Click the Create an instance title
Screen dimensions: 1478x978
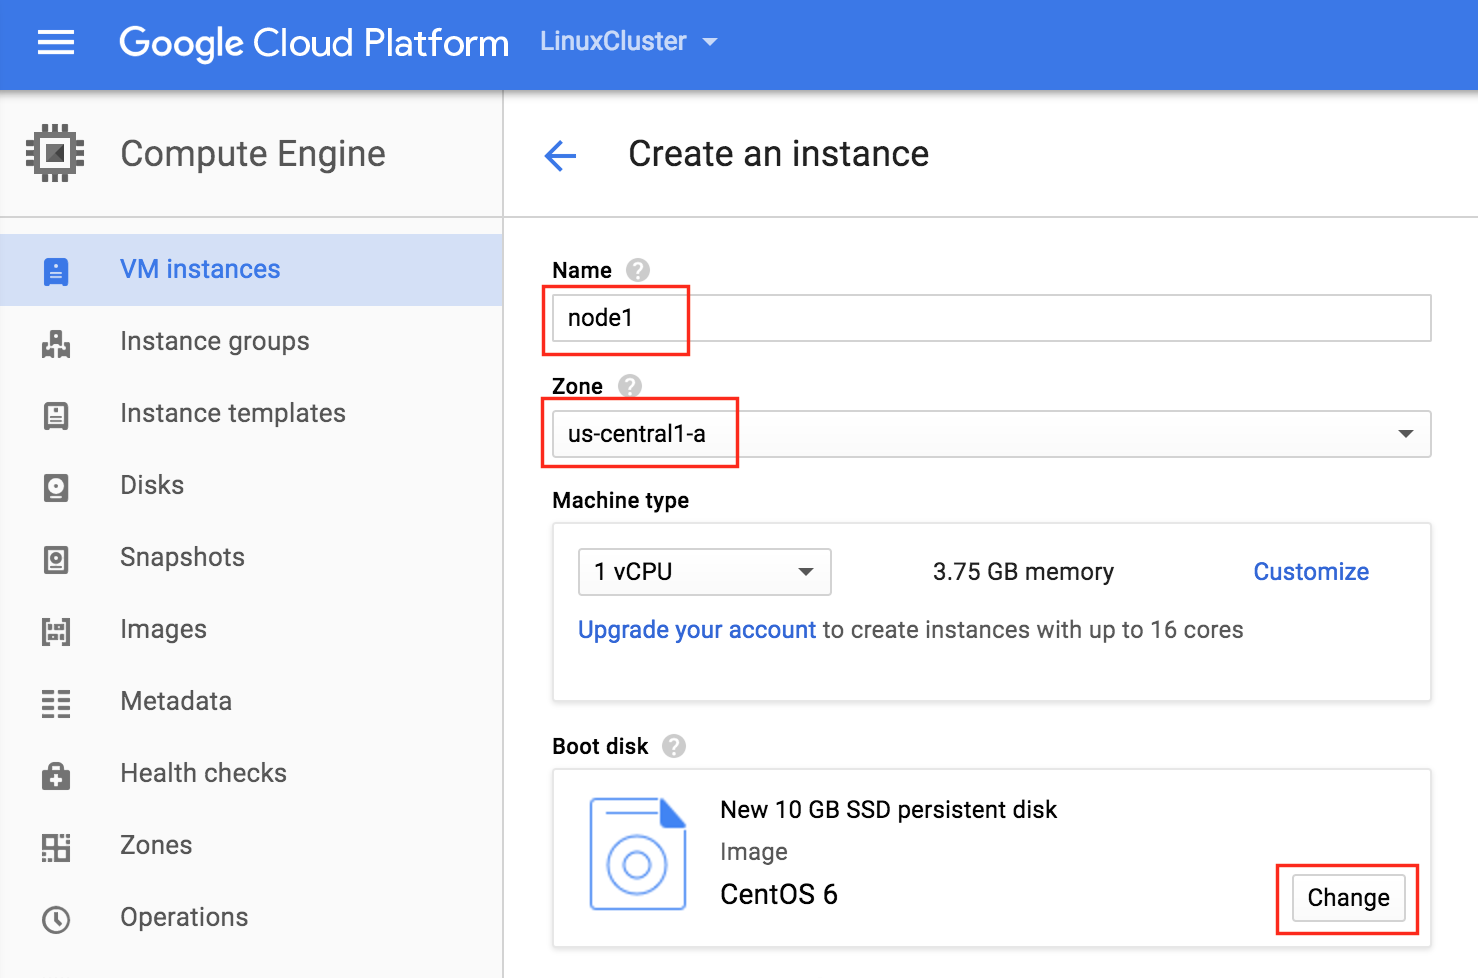(779, 154)
